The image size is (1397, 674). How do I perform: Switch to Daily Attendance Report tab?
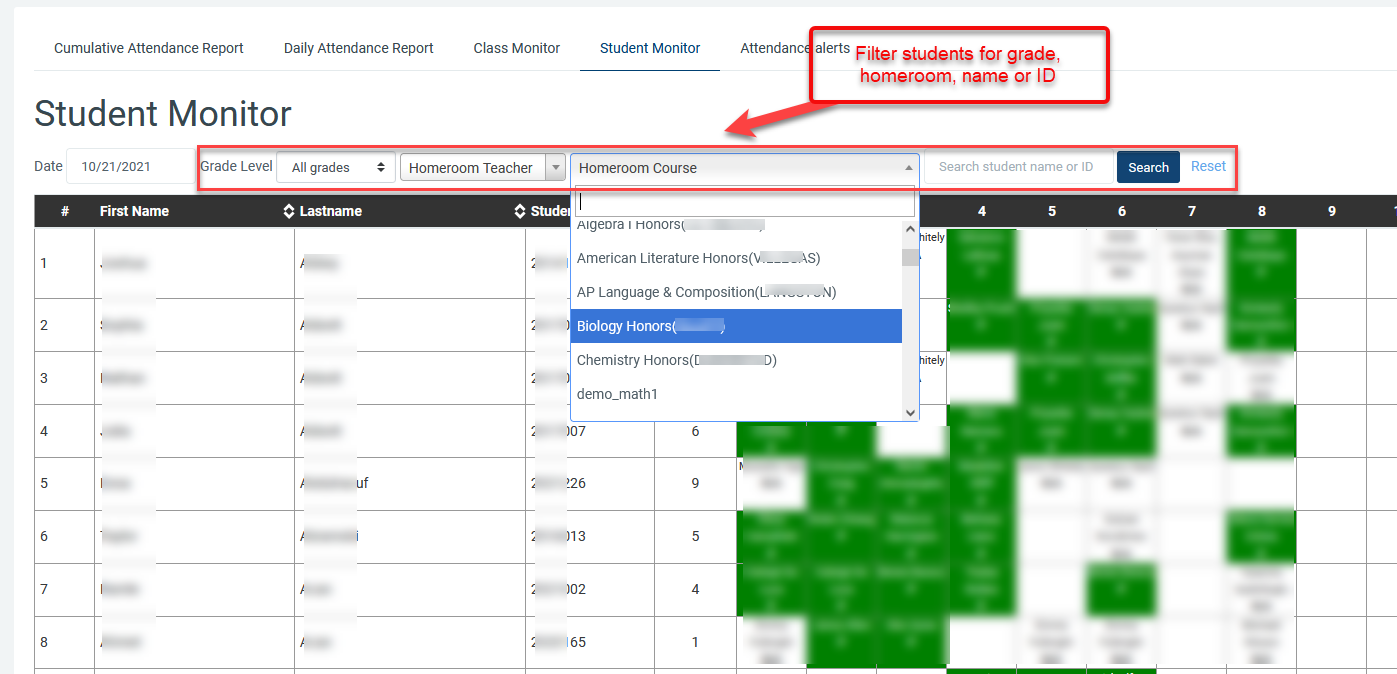coord(358,48)
